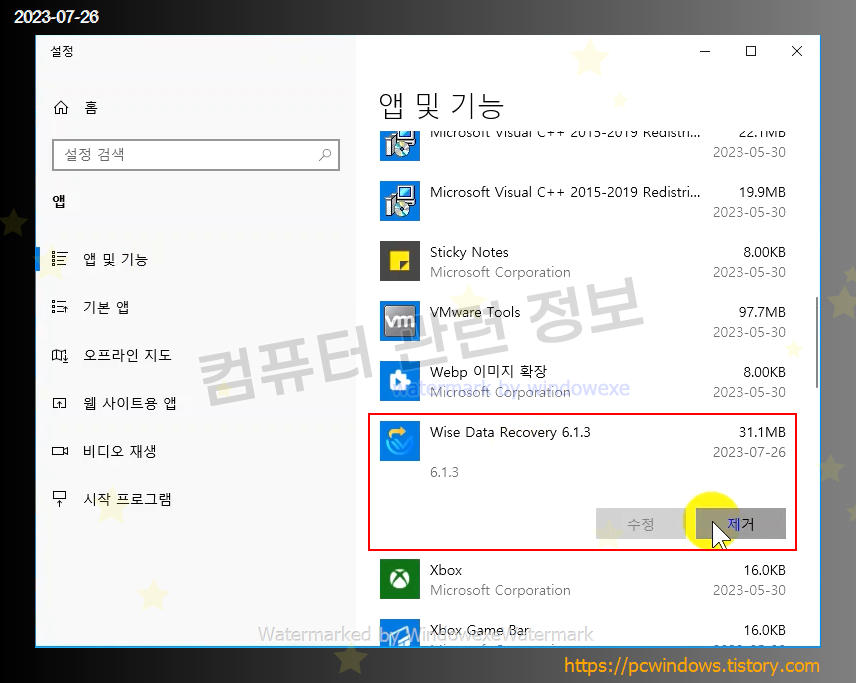This screenshot has height=683, width=856.
Task: Maximize the 설정 window
Action: (751, 51)
